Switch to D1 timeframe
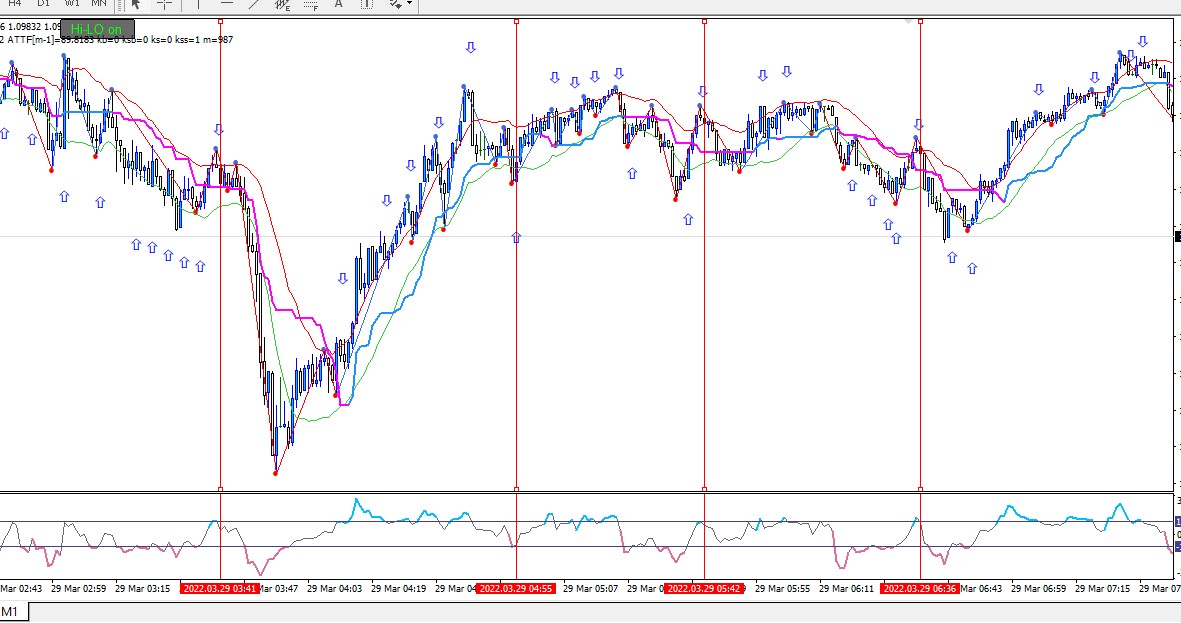The width and height of the screenshot is (1181, 623). [43, 4]
